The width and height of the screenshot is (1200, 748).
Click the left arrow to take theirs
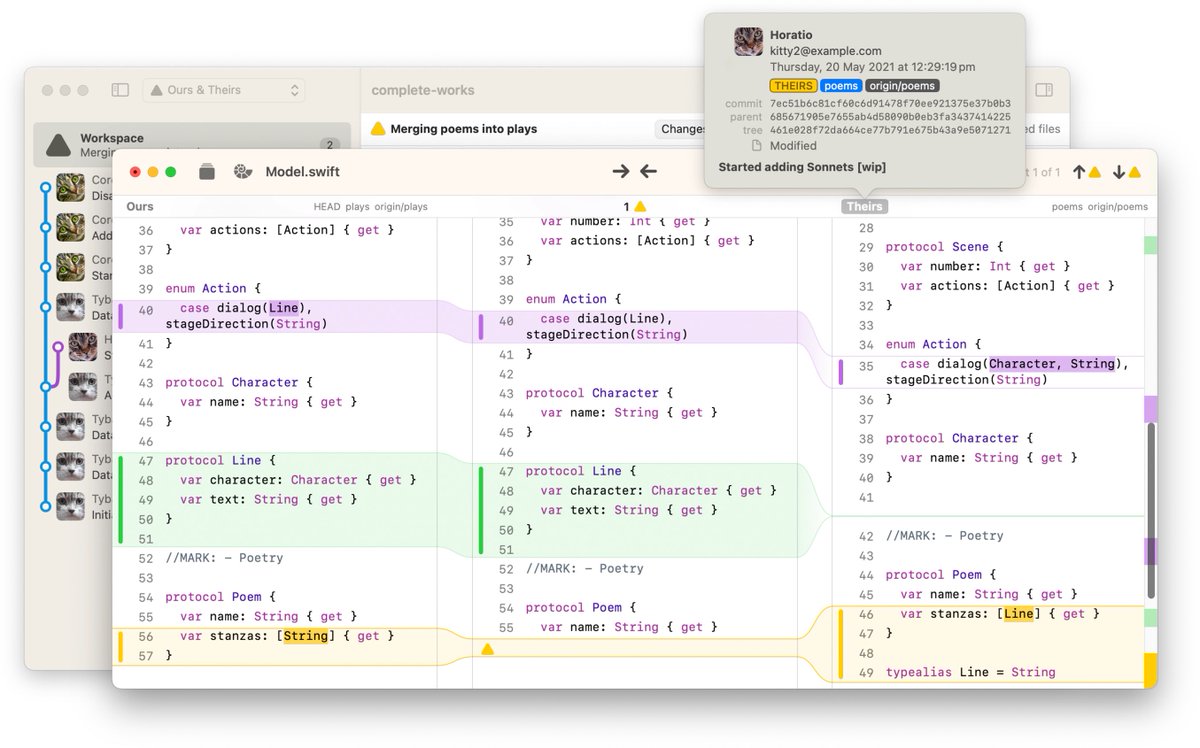click(x=648, y=172)
